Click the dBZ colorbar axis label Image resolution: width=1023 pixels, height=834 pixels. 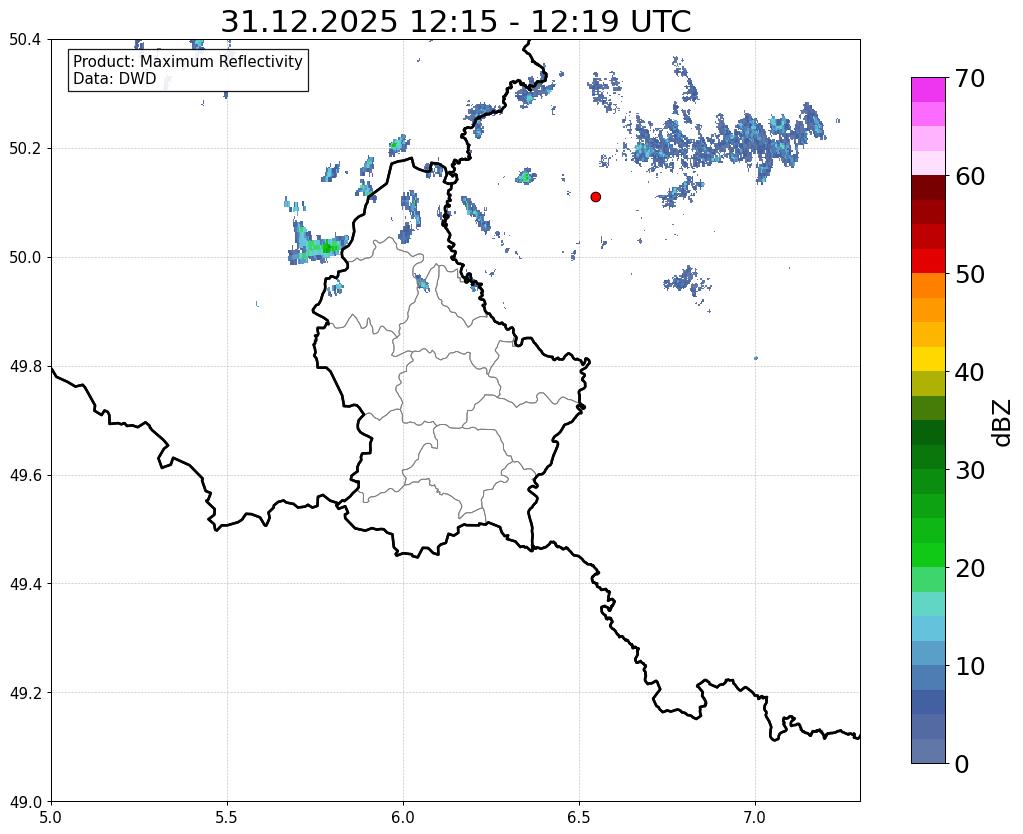pos(1003,422)
